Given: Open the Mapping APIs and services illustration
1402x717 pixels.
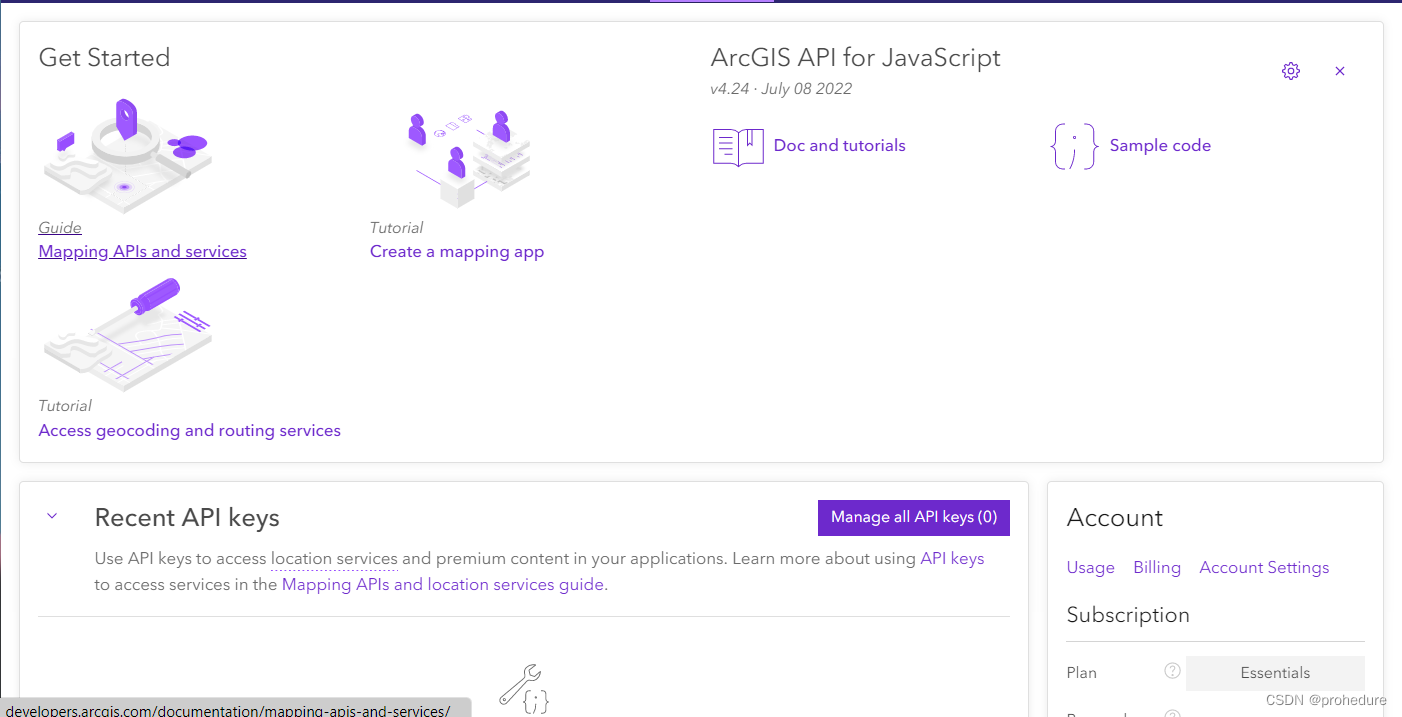Looking at the screenshot, I should pyautogui.click(x=127, y=155).
